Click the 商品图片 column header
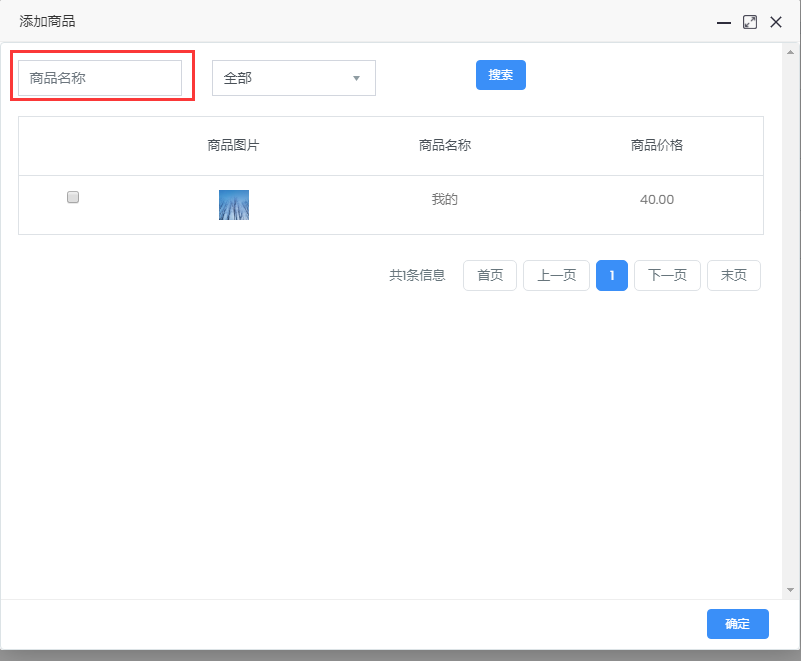The height and width of the screenshot is (661, 801). tap(233, 145)
